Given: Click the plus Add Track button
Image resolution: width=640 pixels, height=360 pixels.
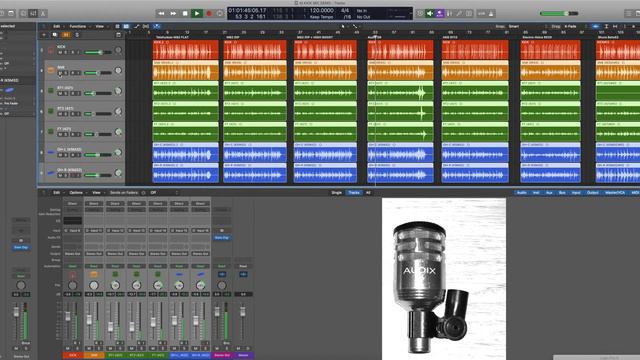Looking at the screenshot, I should [x=44, y=35].
